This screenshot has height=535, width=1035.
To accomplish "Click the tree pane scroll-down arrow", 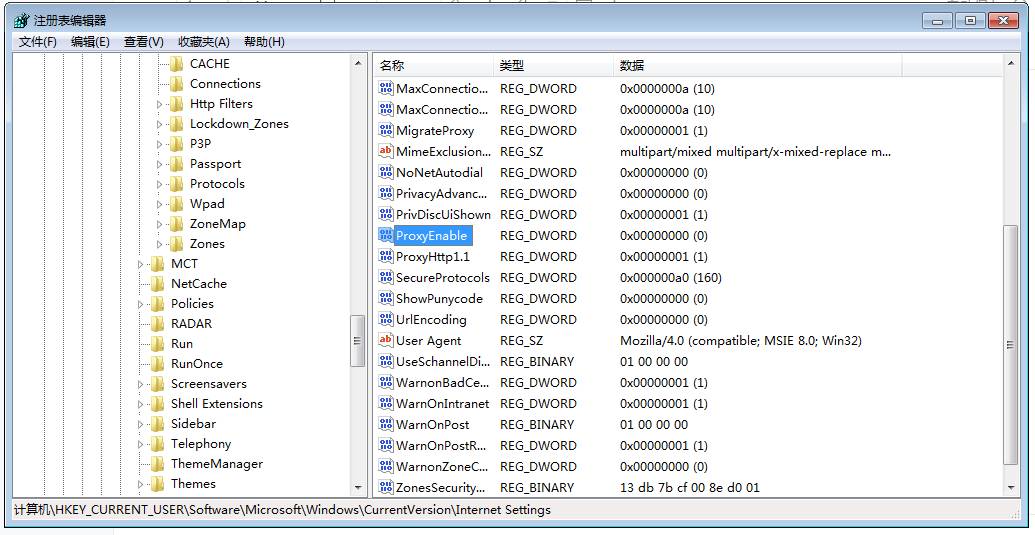I will tap(358, 488).
